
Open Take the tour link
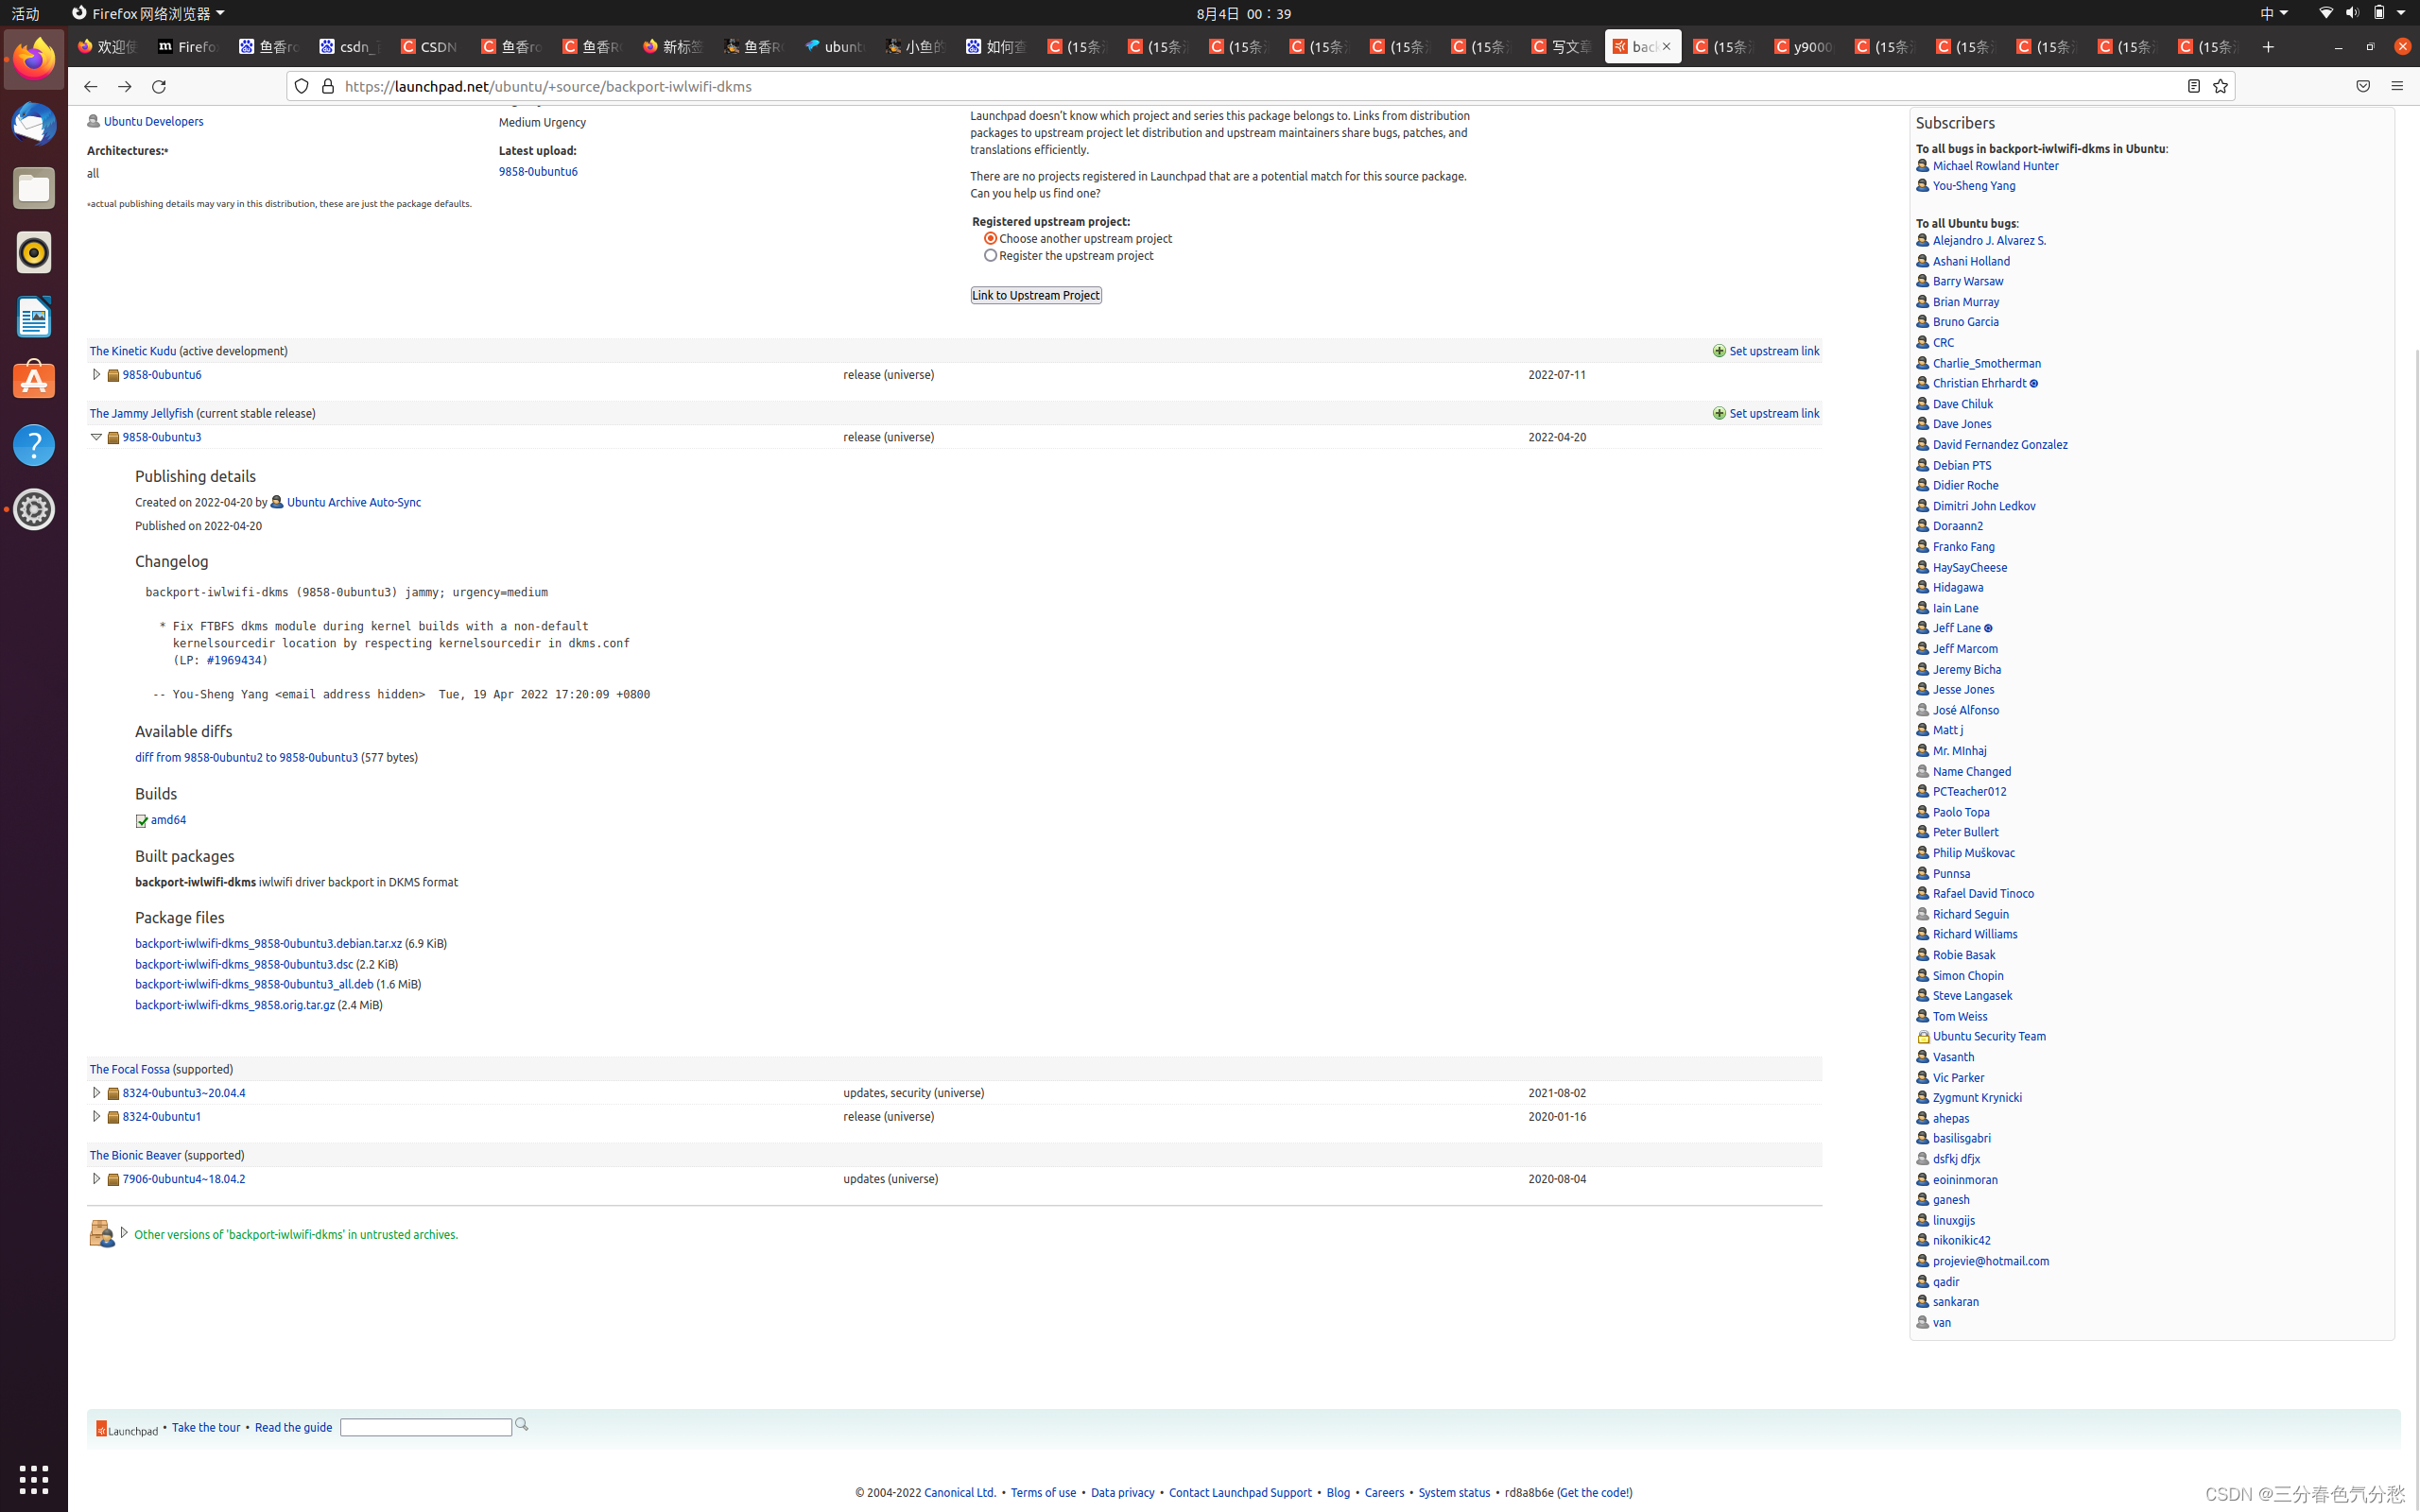pos(206,1427)
